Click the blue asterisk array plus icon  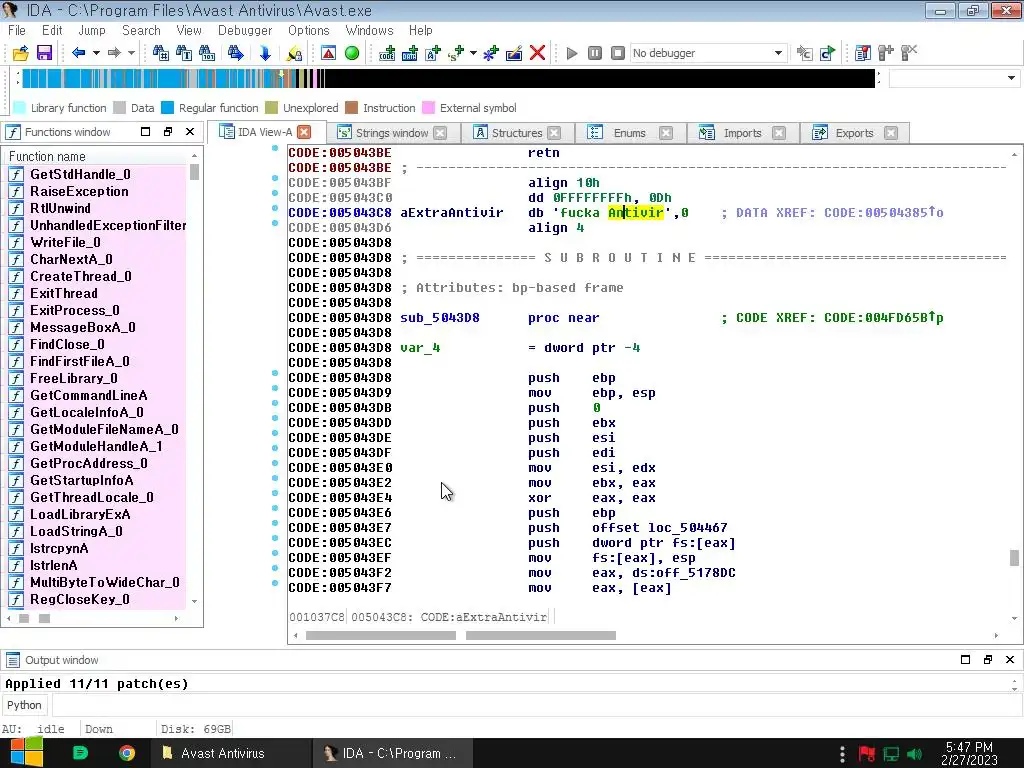tap(490, 53)
